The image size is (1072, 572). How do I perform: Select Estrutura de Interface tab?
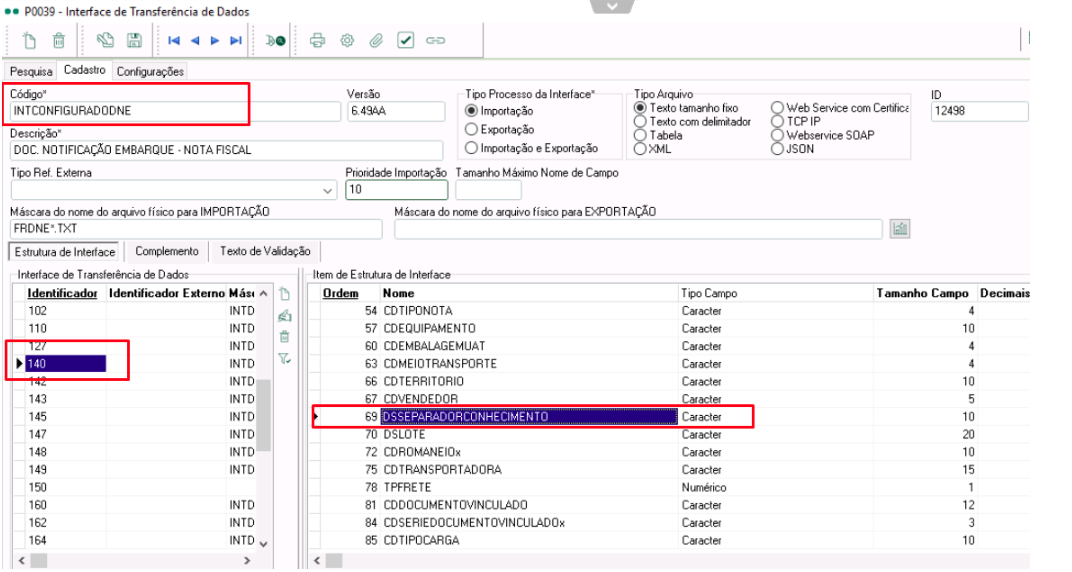(64, 252)
